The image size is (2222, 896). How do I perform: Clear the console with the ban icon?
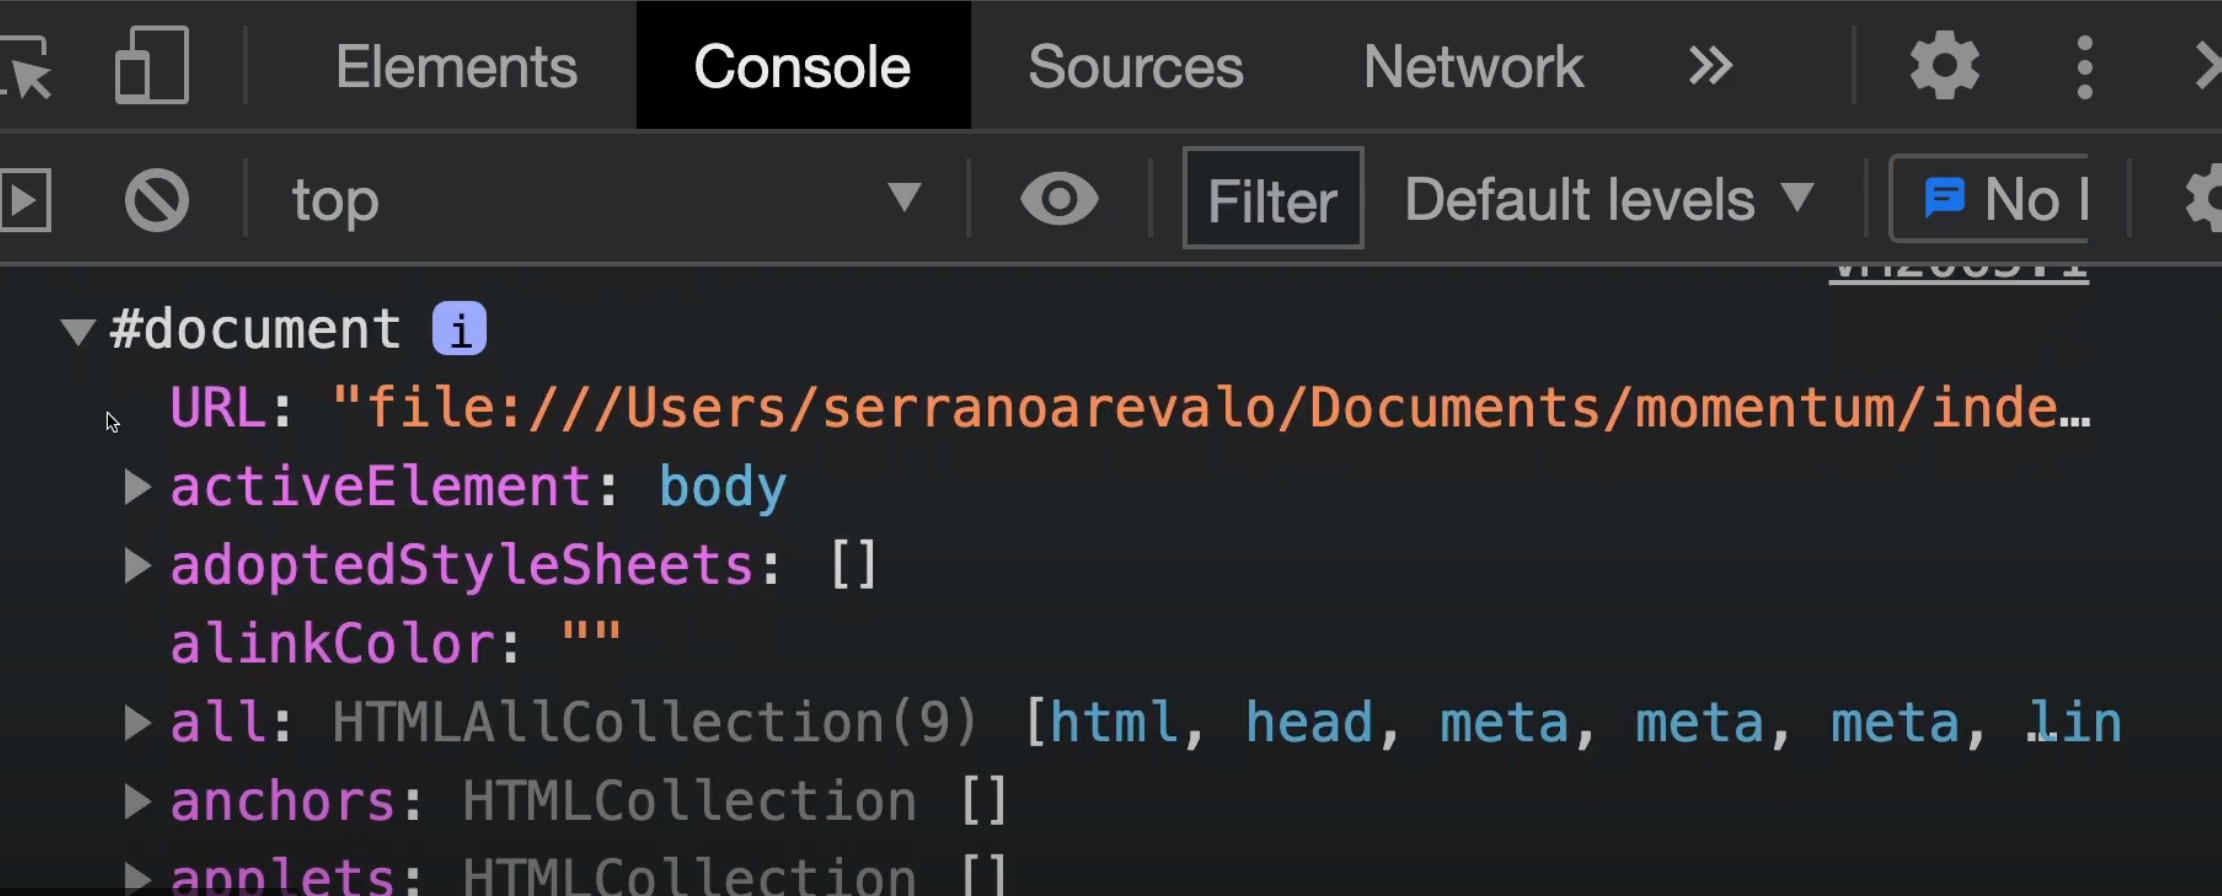(157, 200)
